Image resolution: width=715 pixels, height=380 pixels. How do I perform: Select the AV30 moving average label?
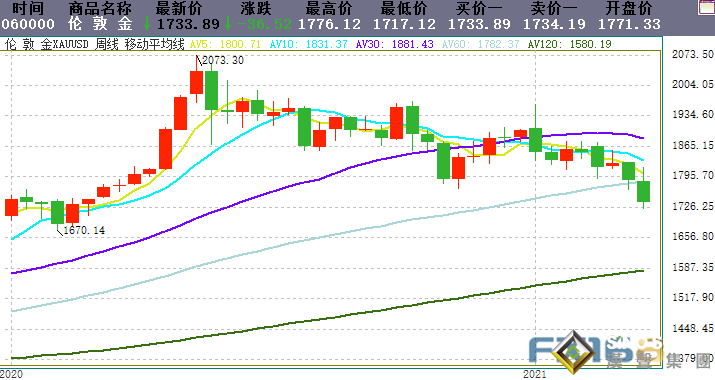click(x=394, y=44)
